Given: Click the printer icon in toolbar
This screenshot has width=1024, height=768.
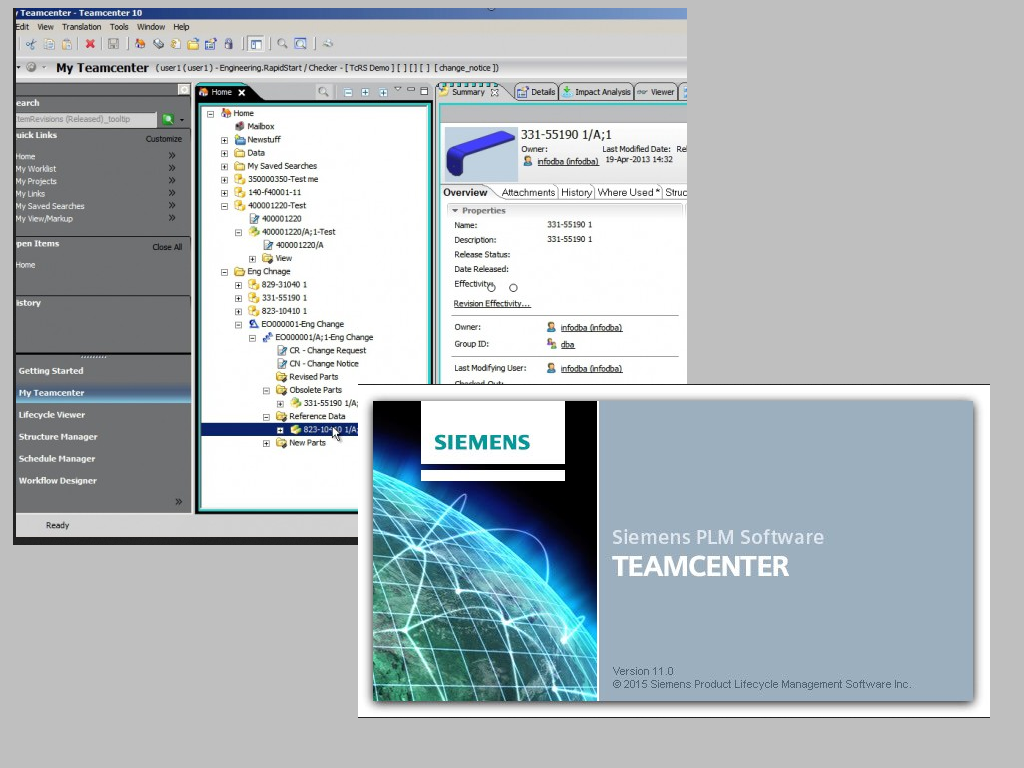Looking at the screenshot, I should pyautogui.click(x=328, y=44).
